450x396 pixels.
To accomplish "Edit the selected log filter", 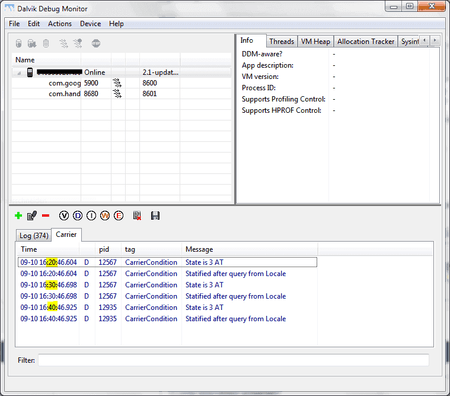I will (32, 216).
